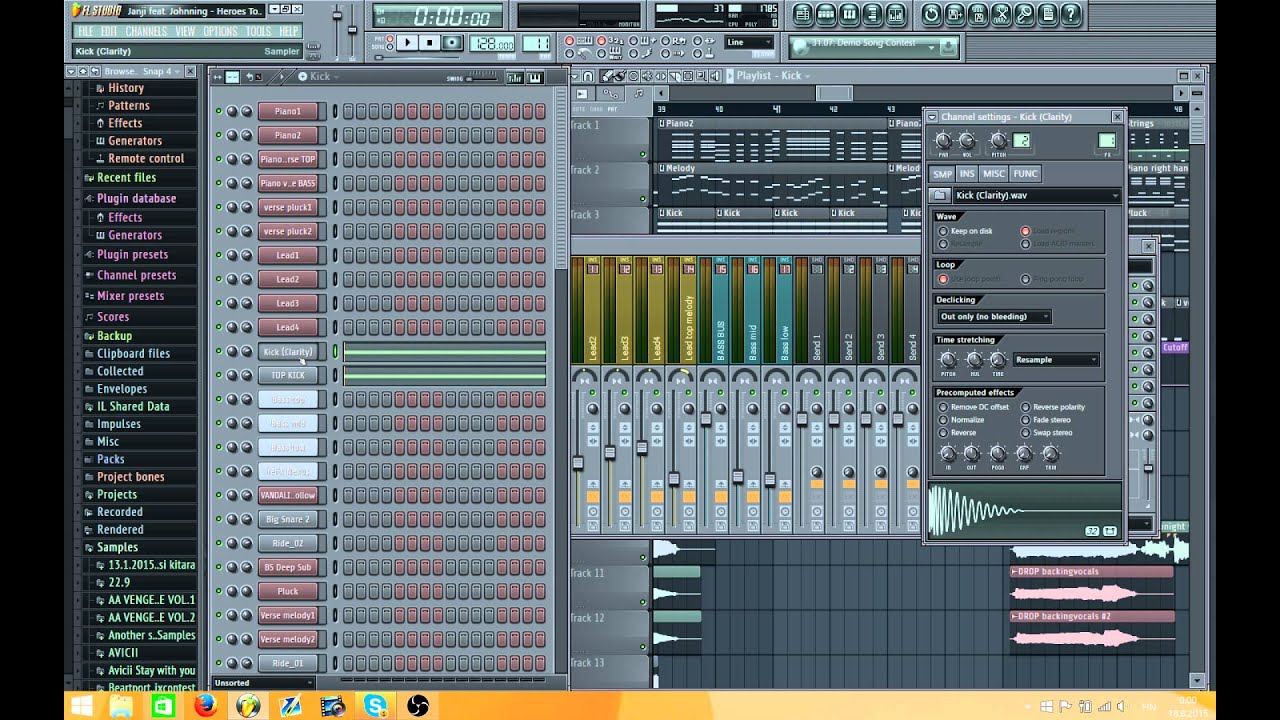Switch to the FUNC tab in Channel settings

point(1026,174)
